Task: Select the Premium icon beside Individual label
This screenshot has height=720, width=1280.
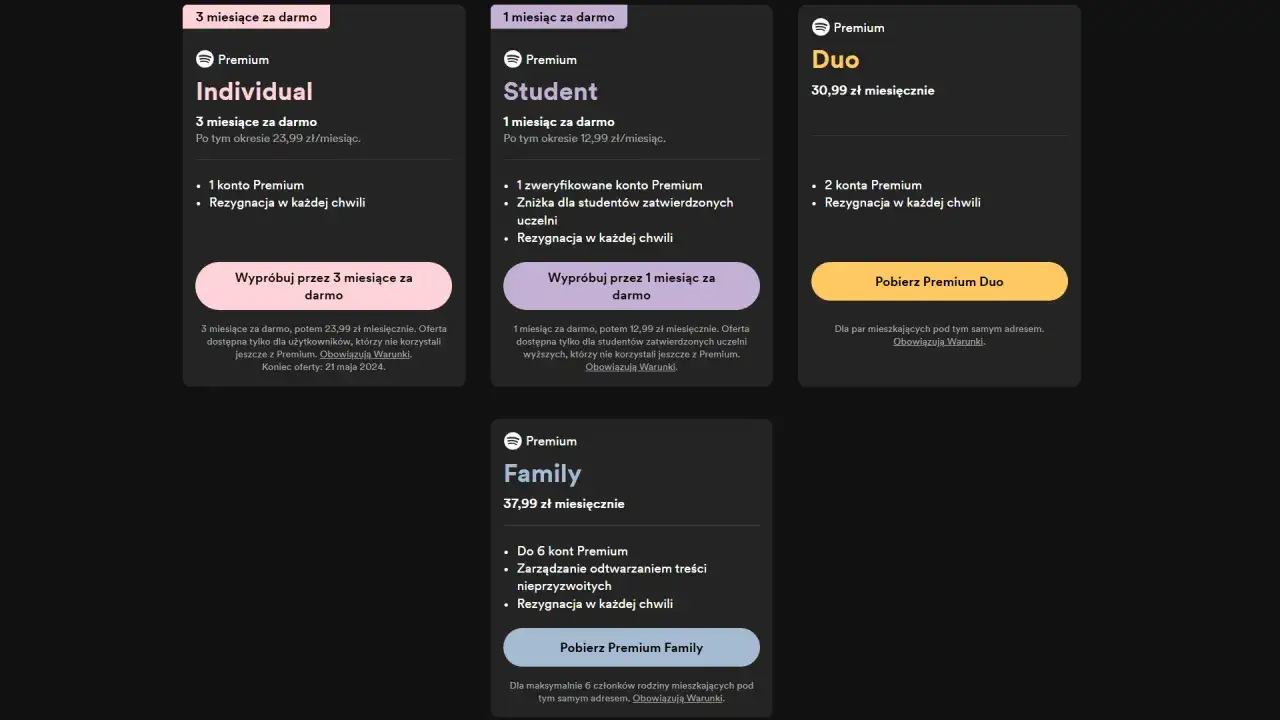Action: 204,59
